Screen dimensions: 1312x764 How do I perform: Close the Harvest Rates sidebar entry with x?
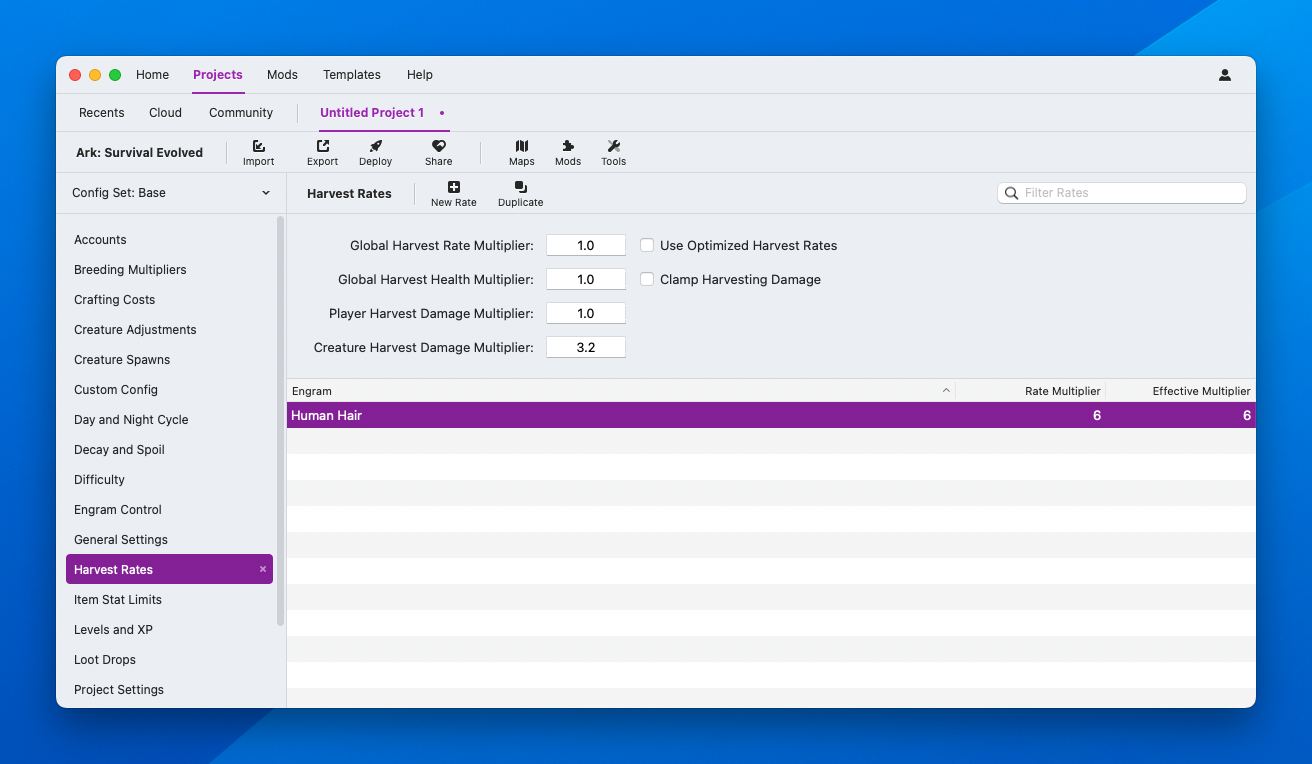coord(263,569)
